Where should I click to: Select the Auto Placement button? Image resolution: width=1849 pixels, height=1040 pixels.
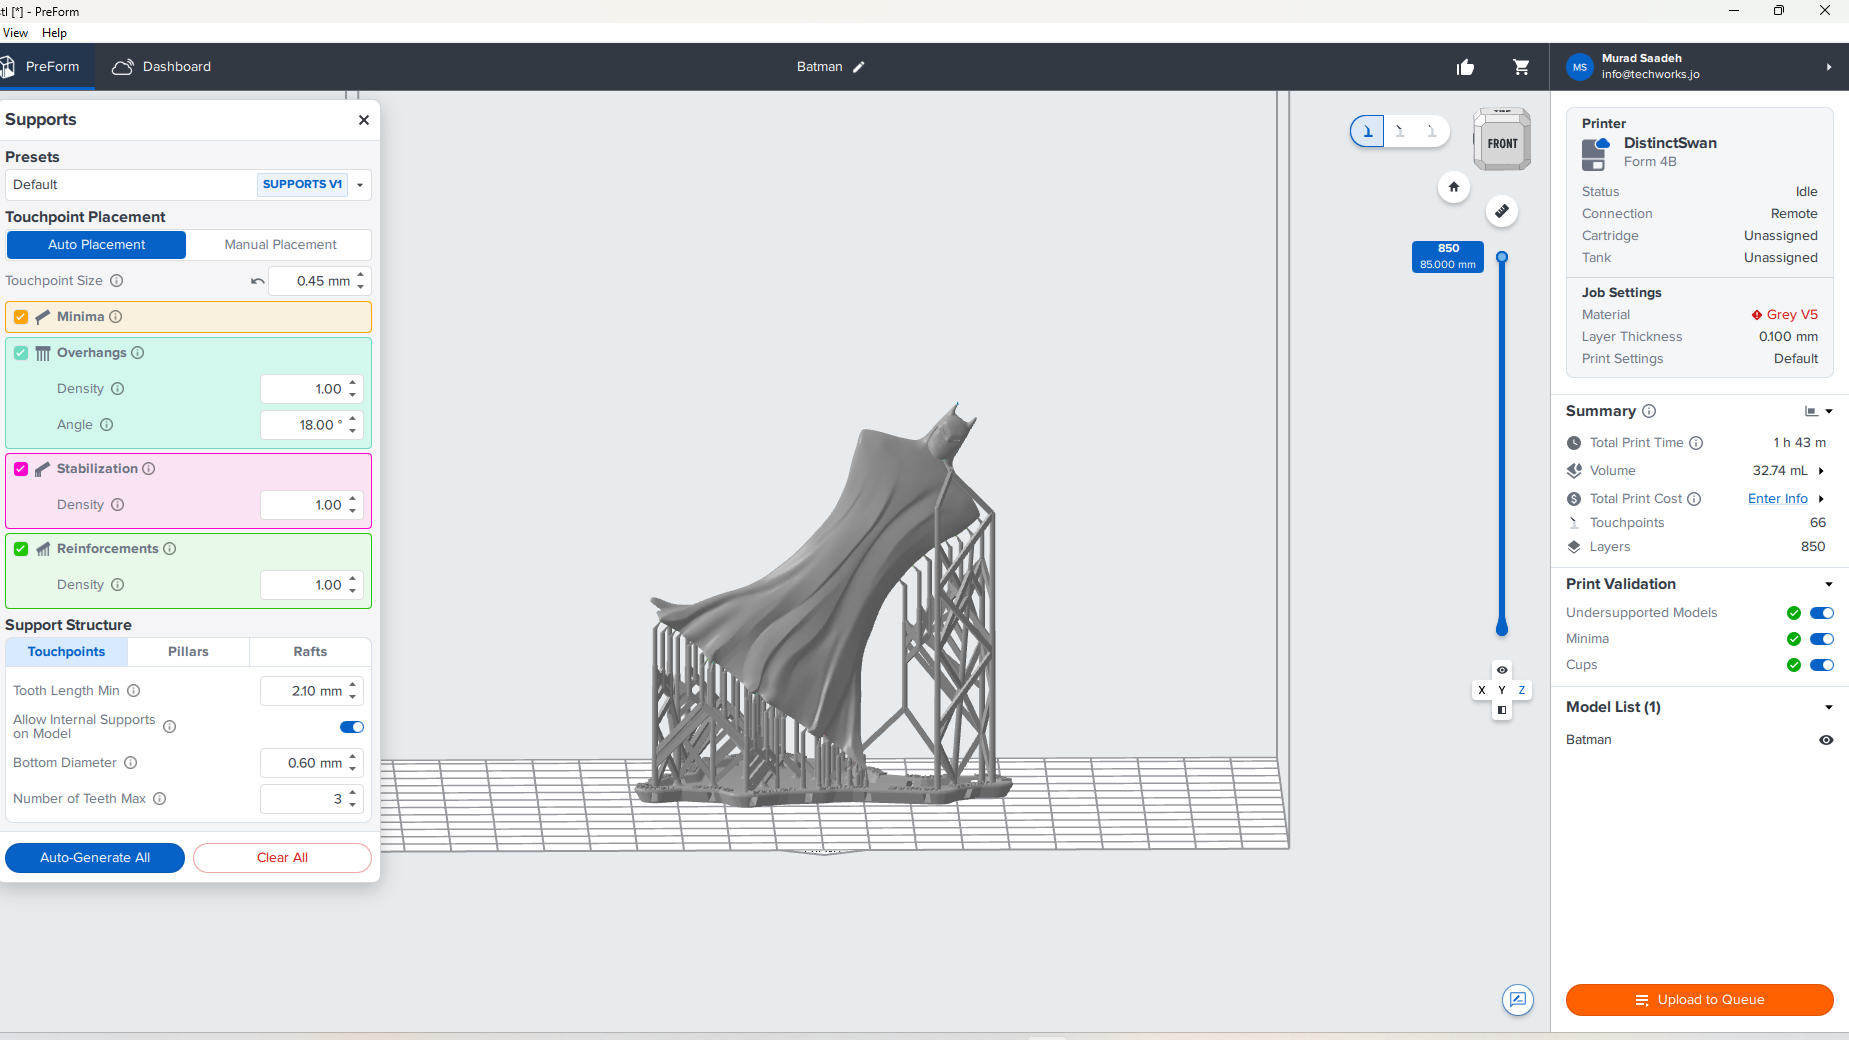pos(96,245)
